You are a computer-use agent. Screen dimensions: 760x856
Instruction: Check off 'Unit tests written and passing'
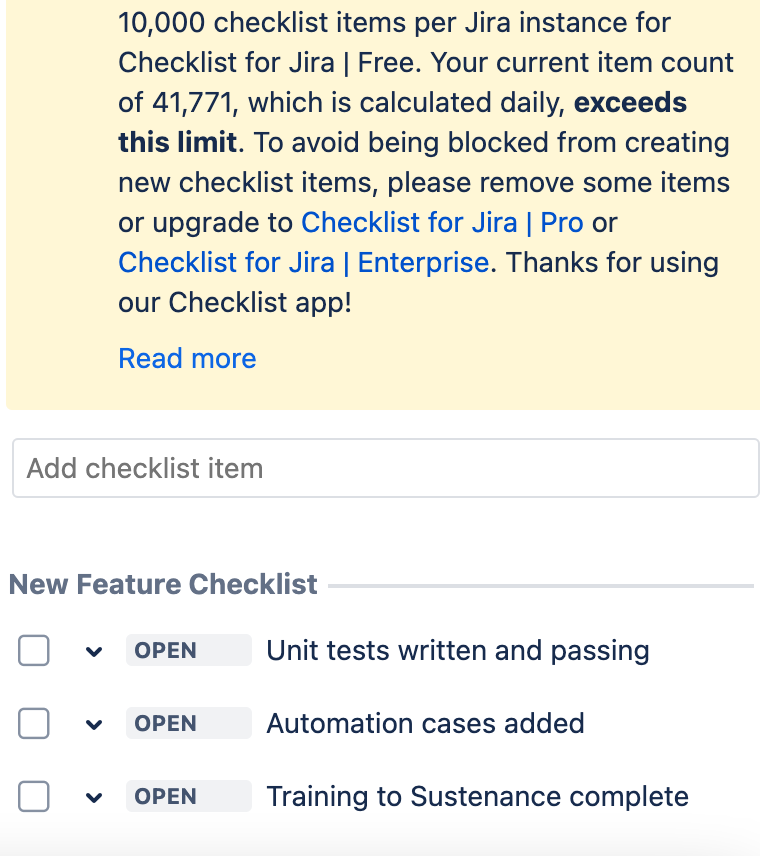[x=33, y=650]
